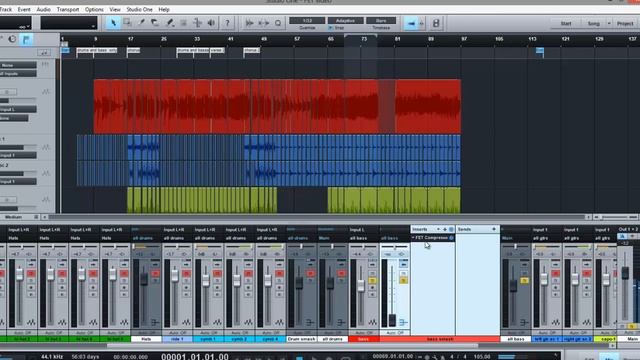
Task: Click the Start page button
Action: click(566, 24)
